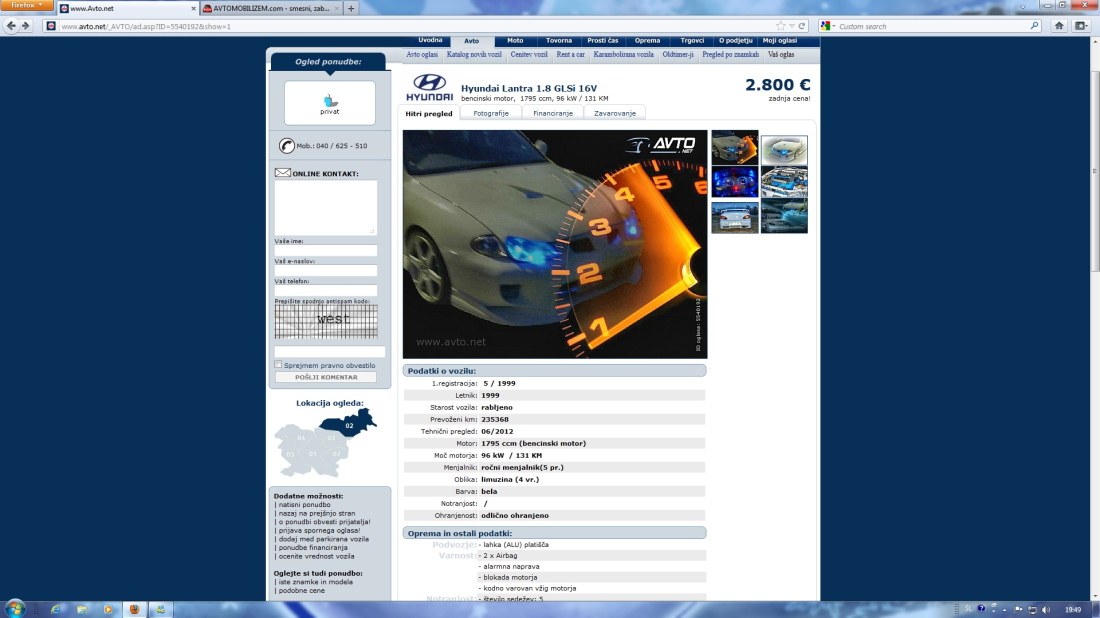Click the Hyundai brand logo

coord(429,88)
